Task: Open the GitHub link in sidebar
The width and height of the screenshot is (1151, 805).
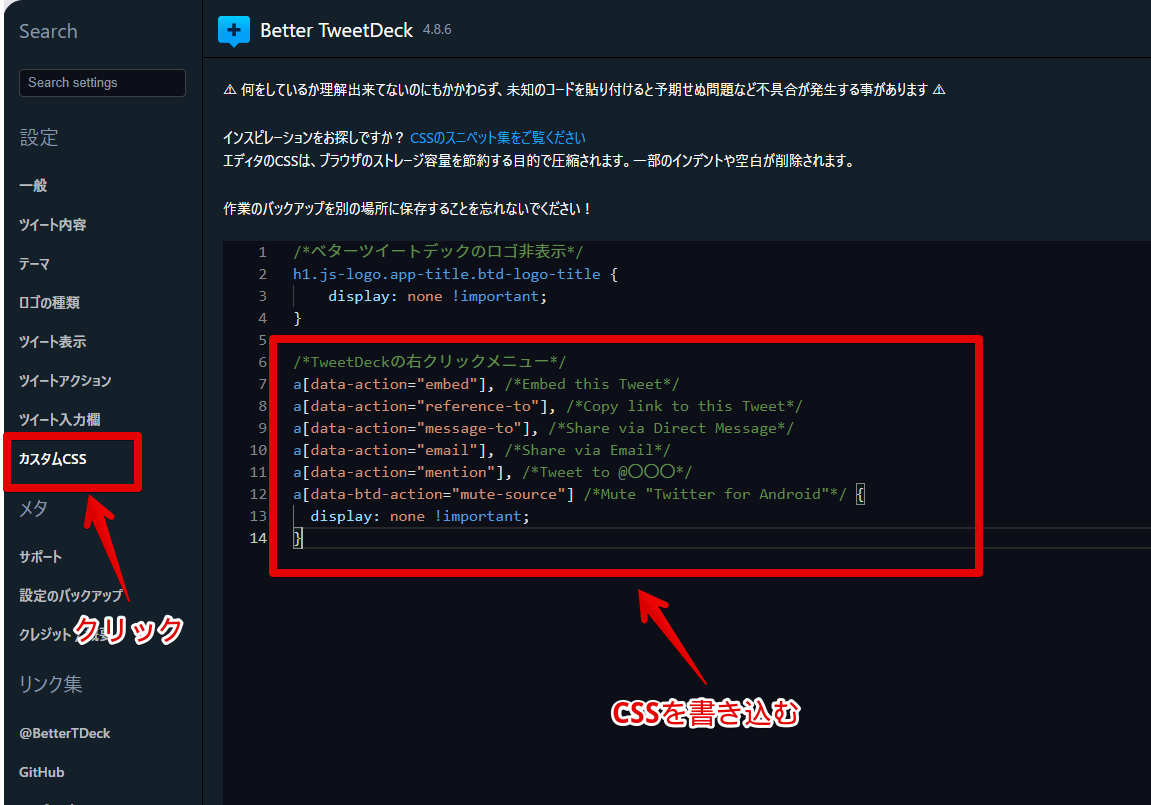Action: point(42,772)
